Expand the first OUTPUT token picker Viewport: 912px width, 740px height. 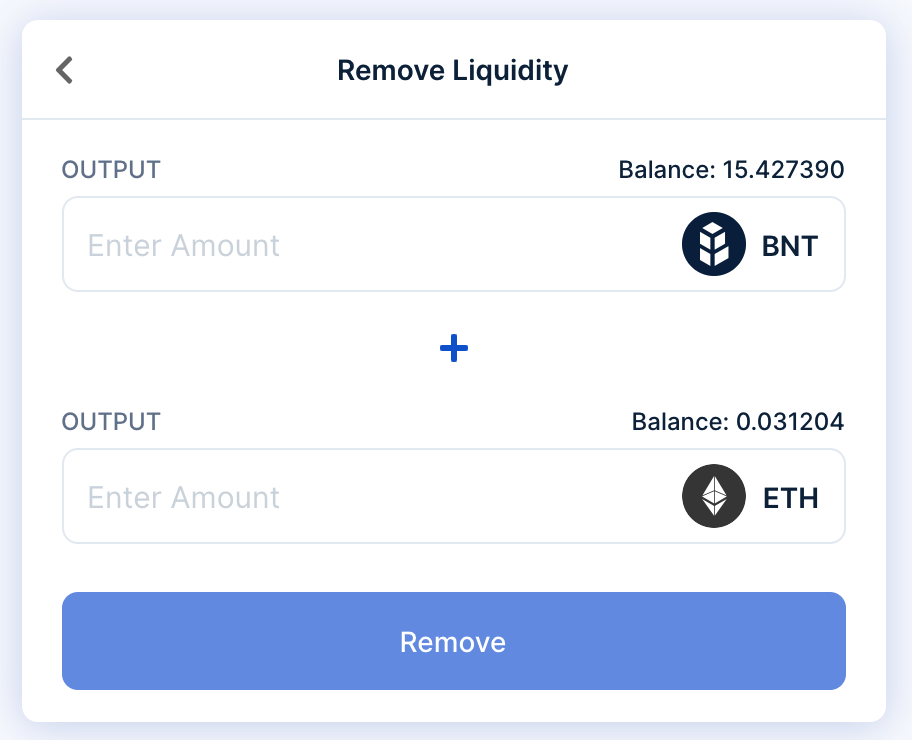[750, 243]
